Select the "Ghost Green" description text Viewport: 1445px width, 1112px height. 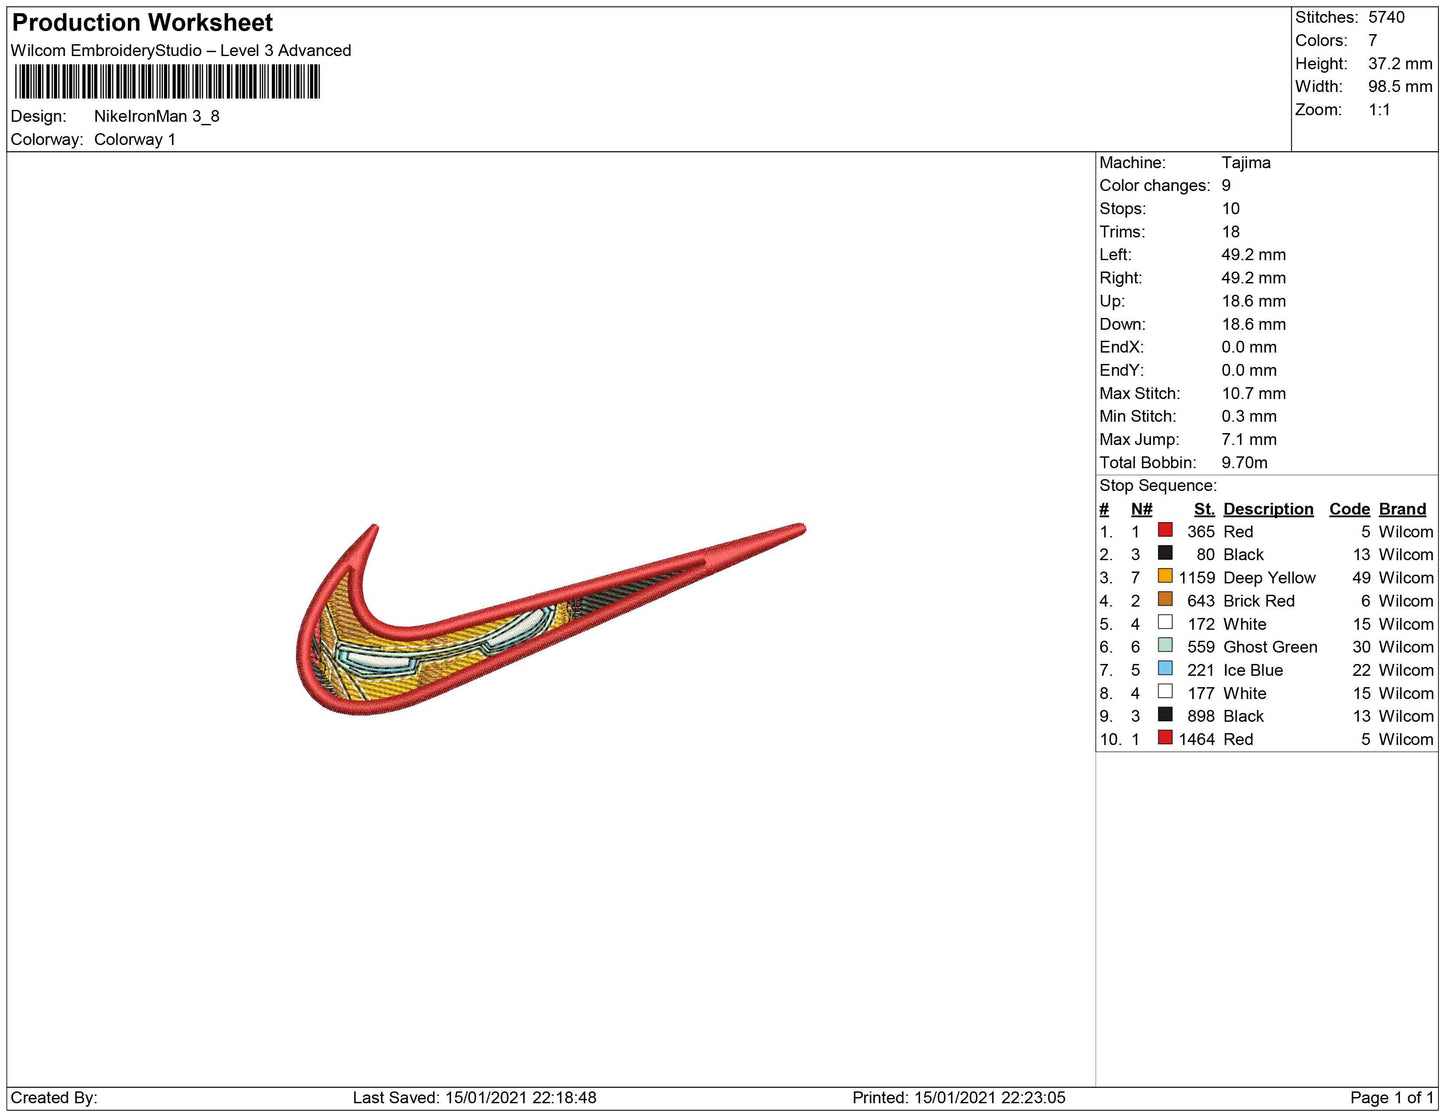coord(1270,647)
